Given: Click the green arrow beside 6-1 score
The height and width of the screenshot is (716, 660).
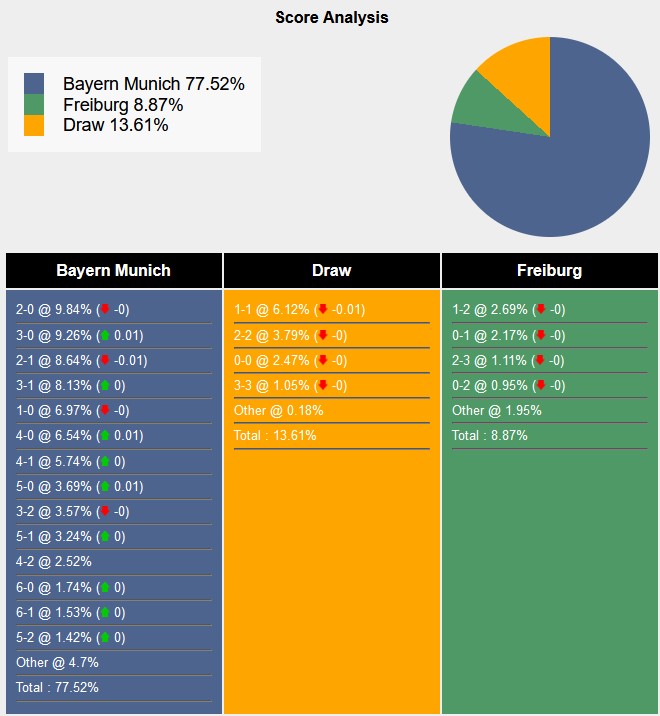Looking at the screenshot, I should [x=105, y=612].
